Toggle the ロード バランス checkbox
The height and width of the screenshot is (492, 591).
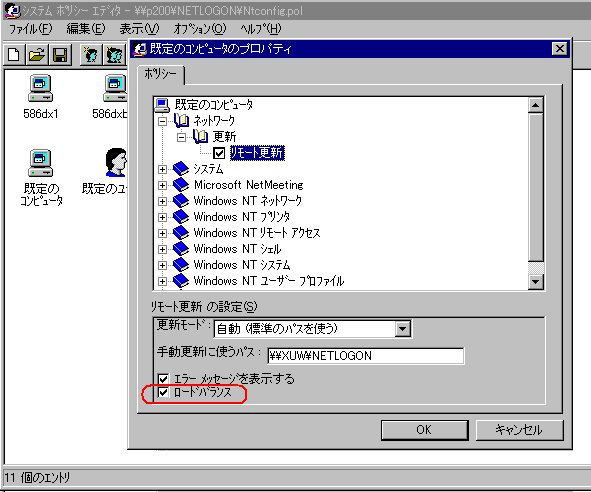pos(163,392)
